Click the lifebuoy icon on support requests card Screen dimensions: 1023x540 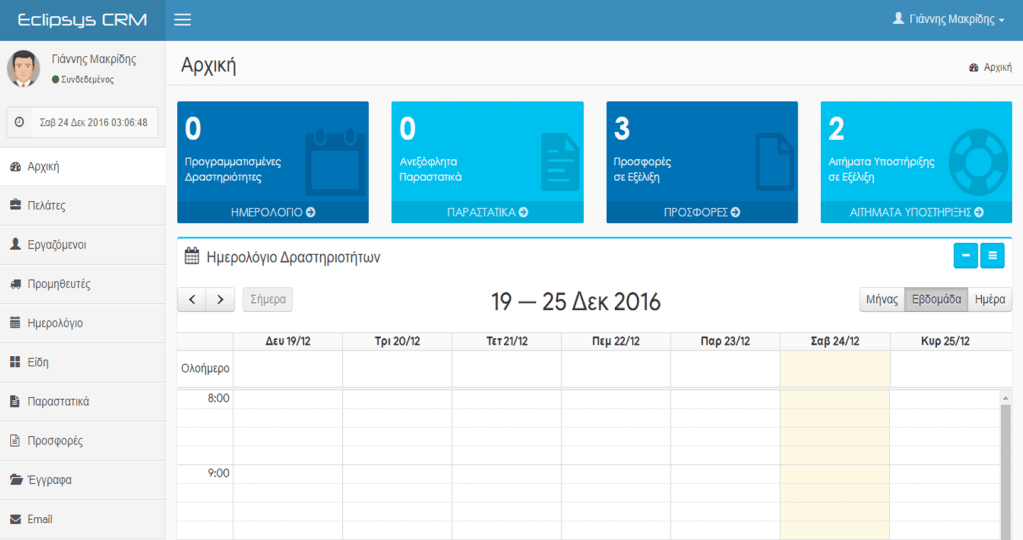click(979, 160)
